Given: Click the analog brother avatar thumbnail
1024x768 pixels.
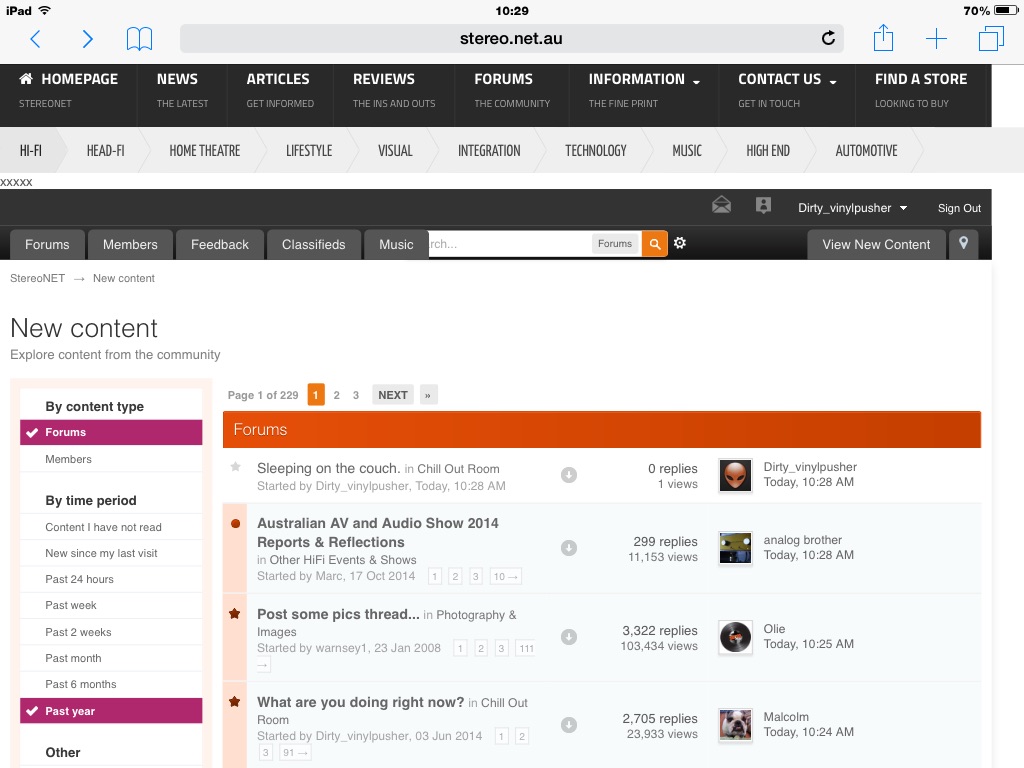Looking at the screenshot, I should coord(735,547).
